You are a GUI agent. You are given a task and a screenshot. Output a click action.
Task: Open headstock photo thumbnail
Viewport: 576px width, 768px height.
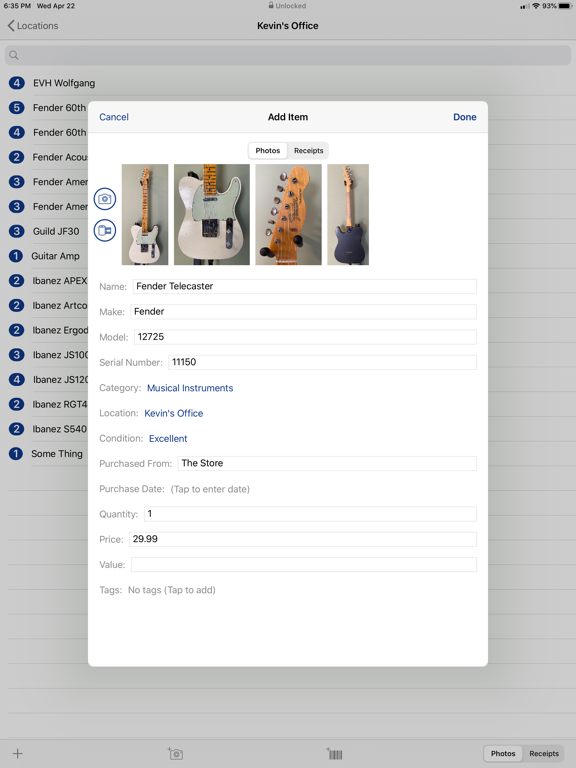coord(288,215)
